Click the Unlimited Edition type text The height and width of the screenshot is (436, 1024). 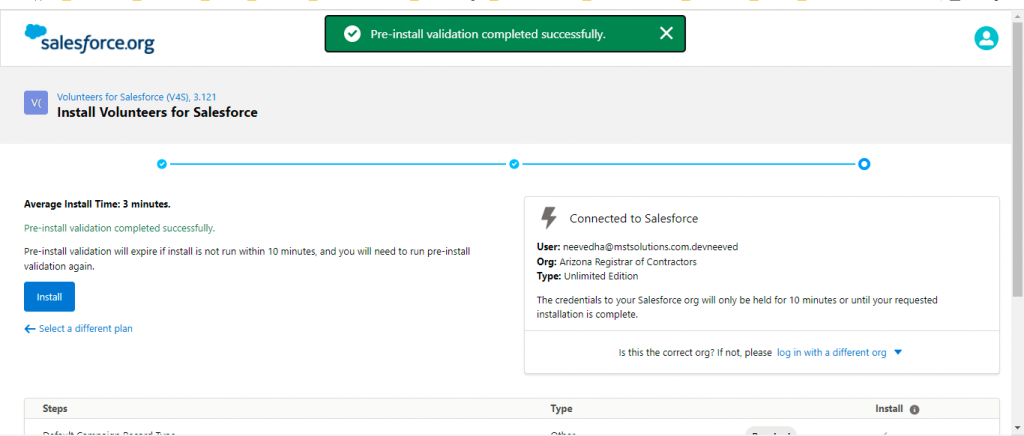[x=601, y=276]
